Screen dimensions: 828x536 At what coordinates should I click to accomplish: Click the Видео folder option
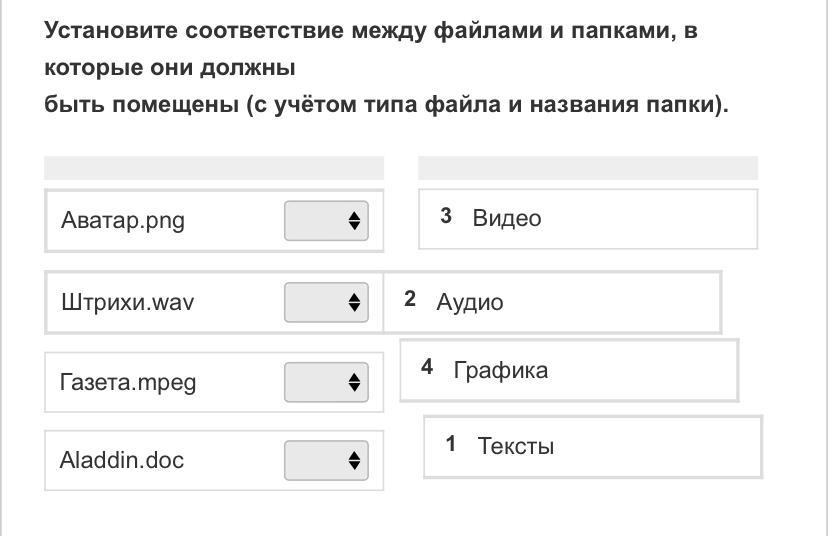tap(507, 218)
